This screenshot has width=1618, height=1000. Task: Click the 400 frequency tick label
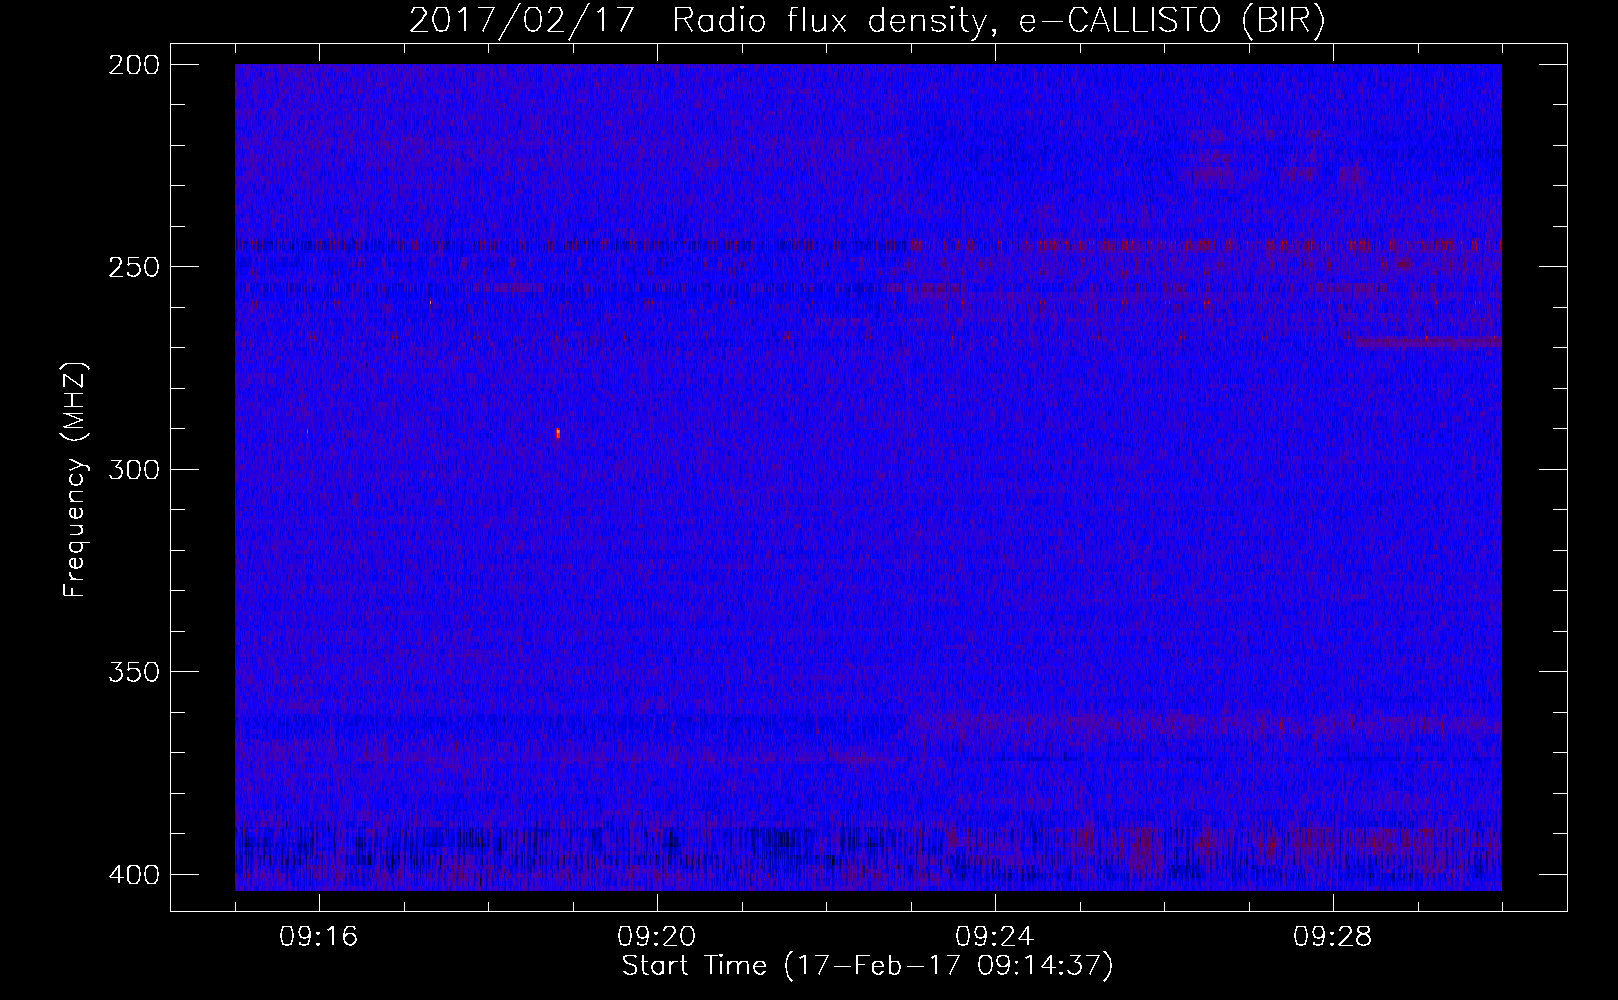tap(132, 874)
